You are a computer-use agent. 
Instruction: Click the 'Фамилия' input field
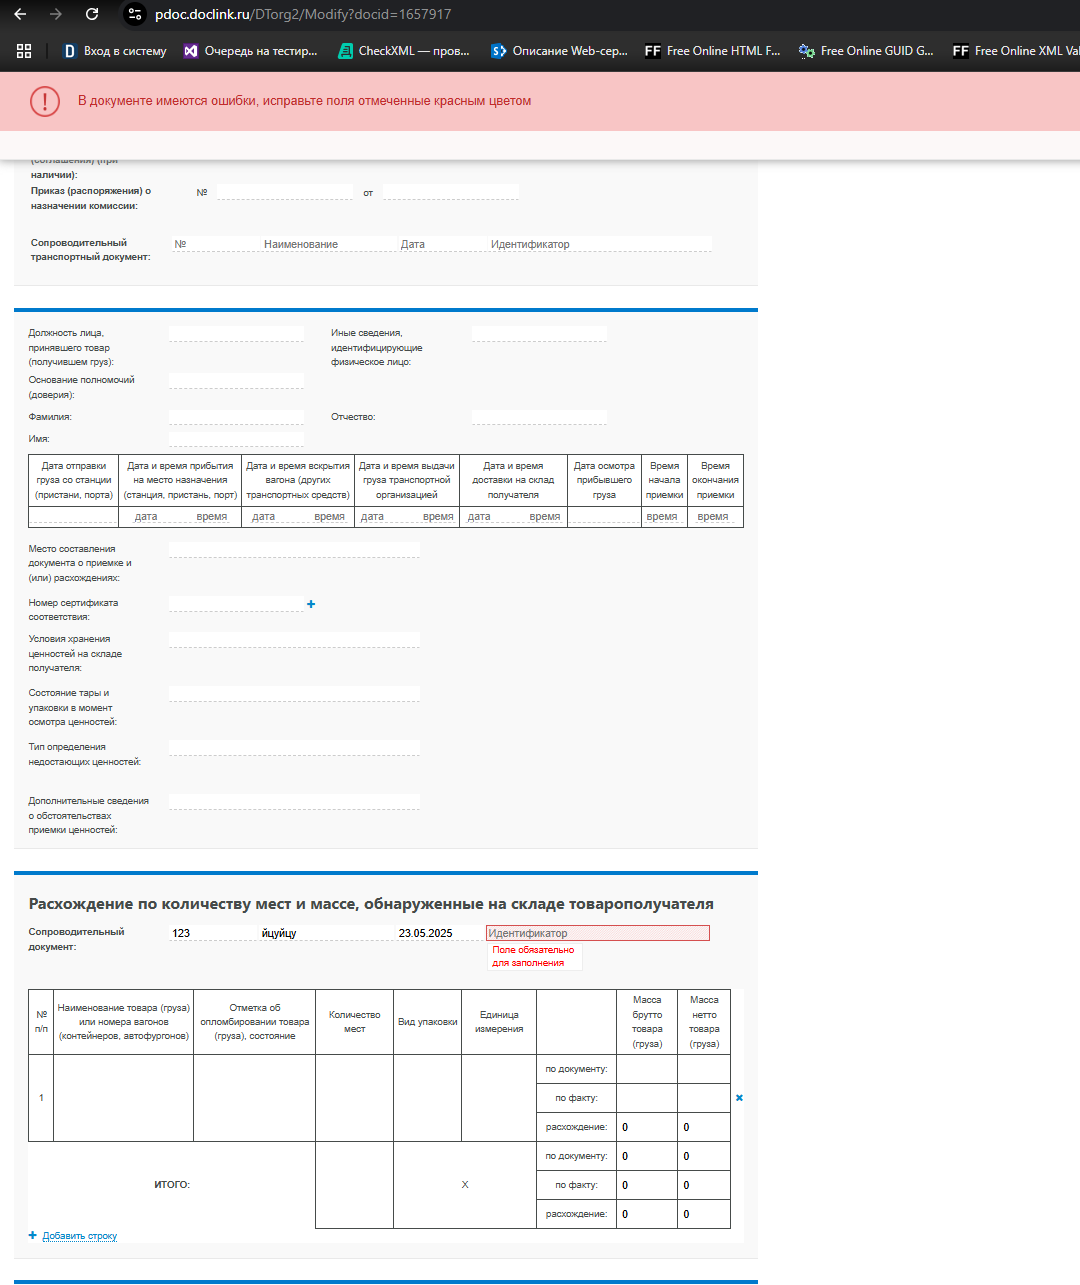point(236,417)
